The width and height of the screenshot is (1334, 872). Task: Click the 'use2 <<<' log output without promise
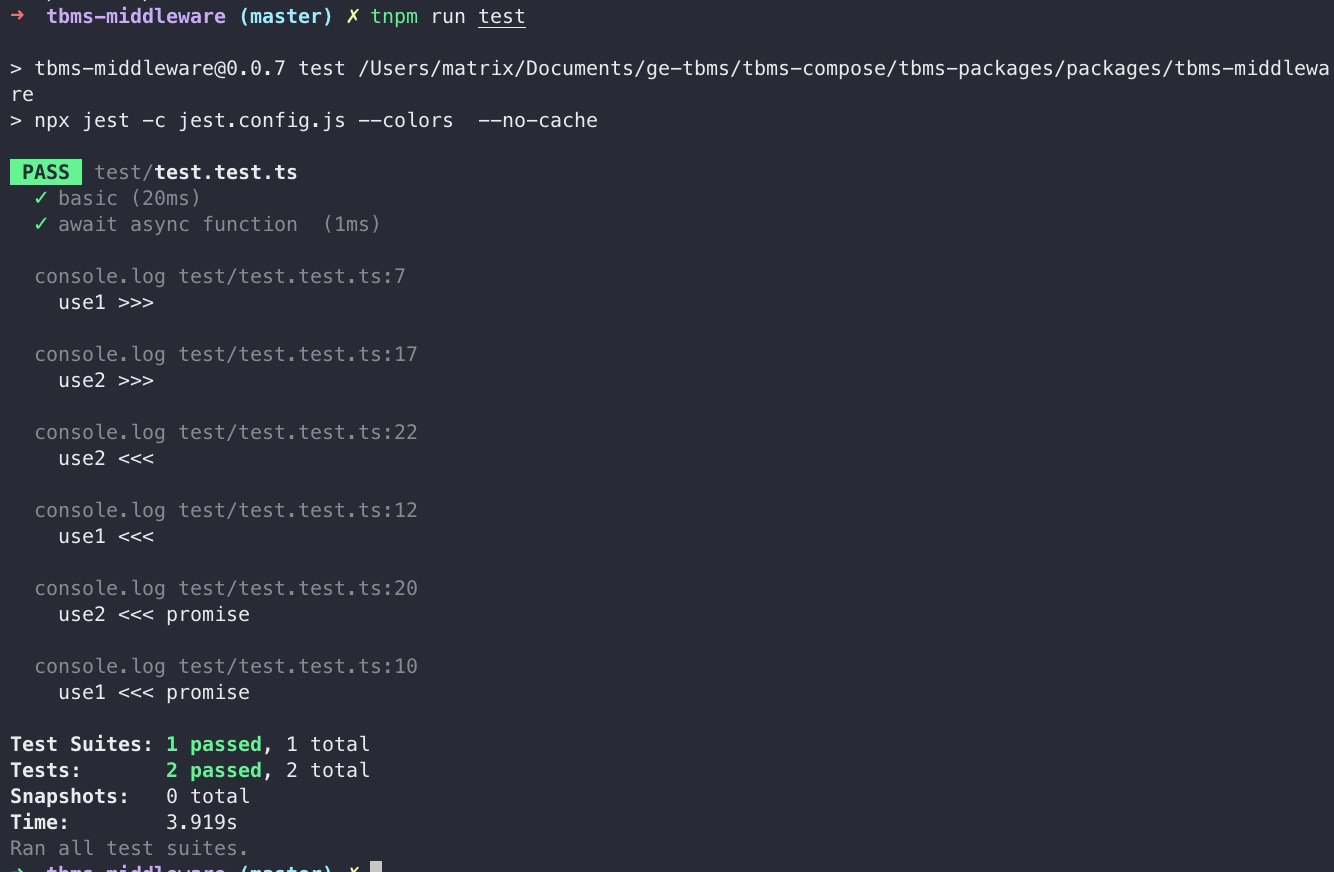tap(106, 458)
